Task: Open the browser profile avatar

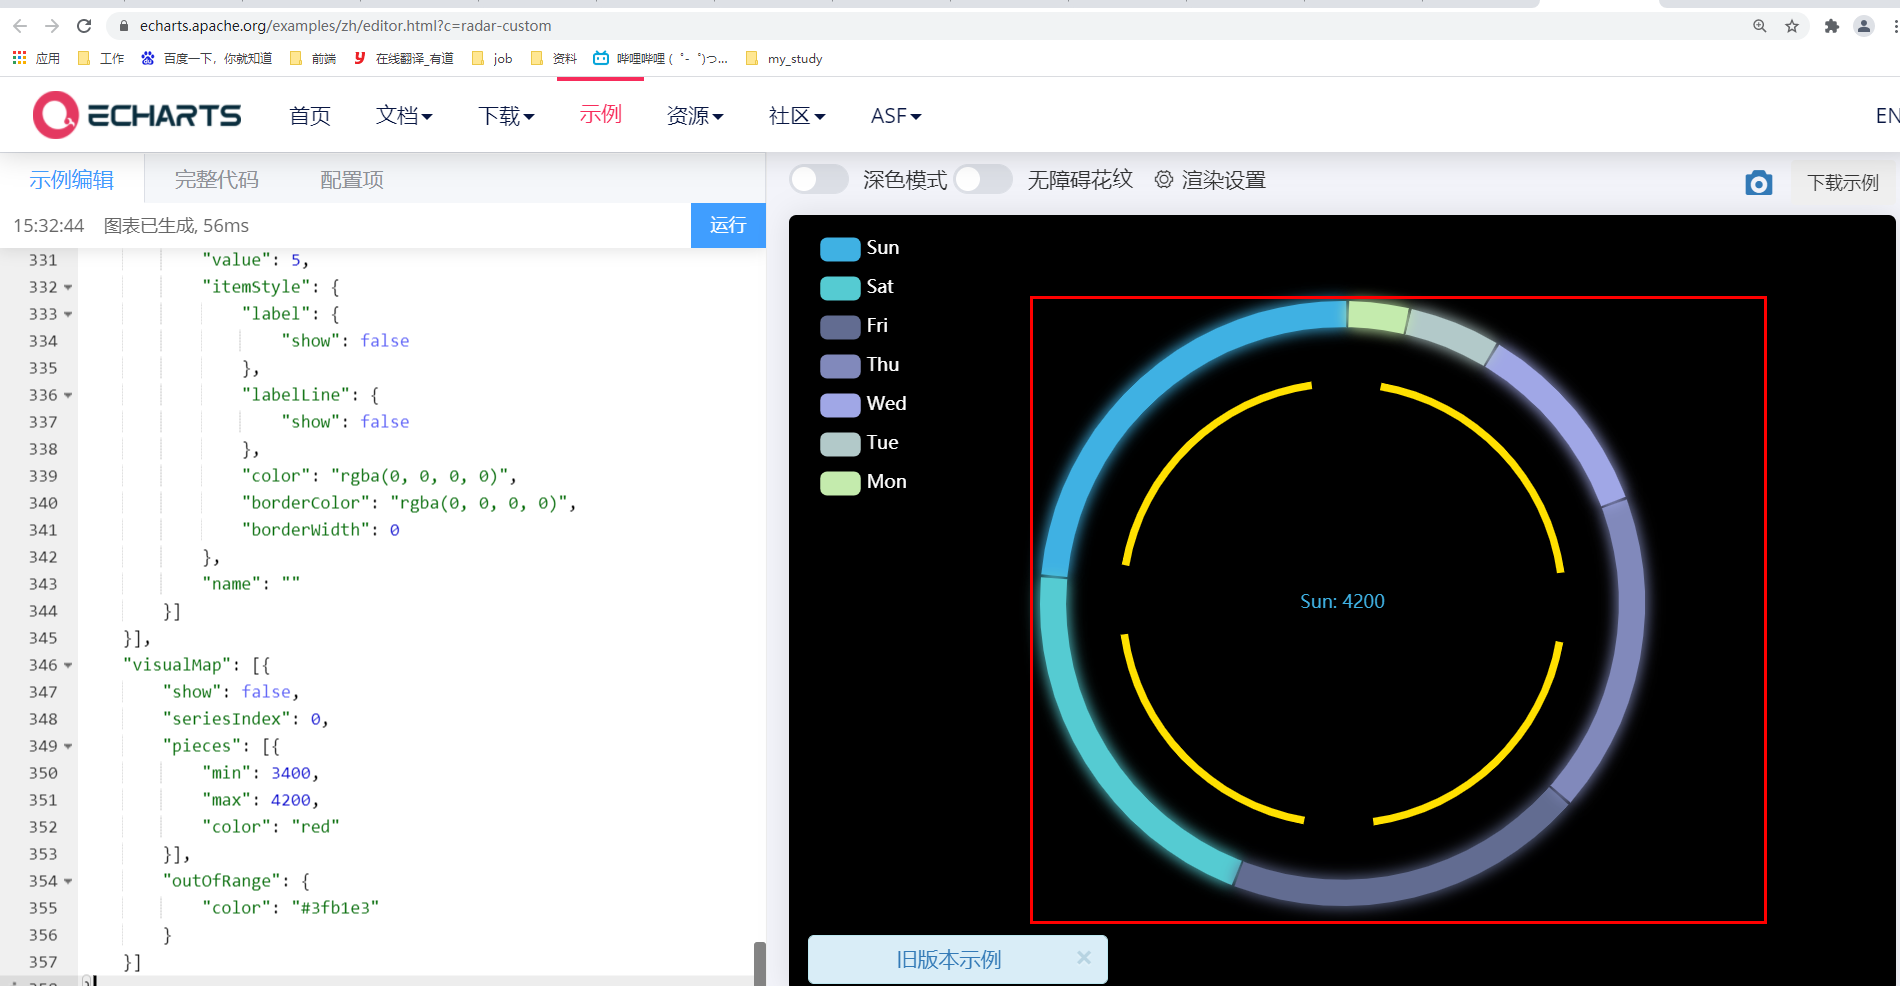Action: (x=1864, y=26)
